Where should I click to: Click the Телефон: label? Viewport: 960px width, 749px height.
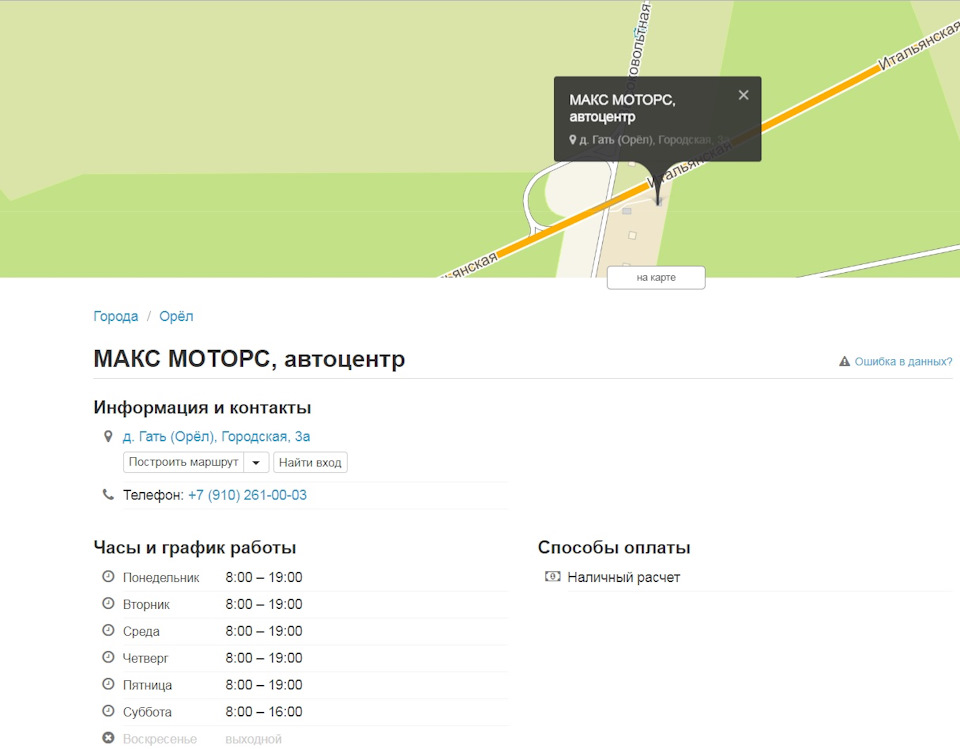pyautogui.click(x=154, y=495)
